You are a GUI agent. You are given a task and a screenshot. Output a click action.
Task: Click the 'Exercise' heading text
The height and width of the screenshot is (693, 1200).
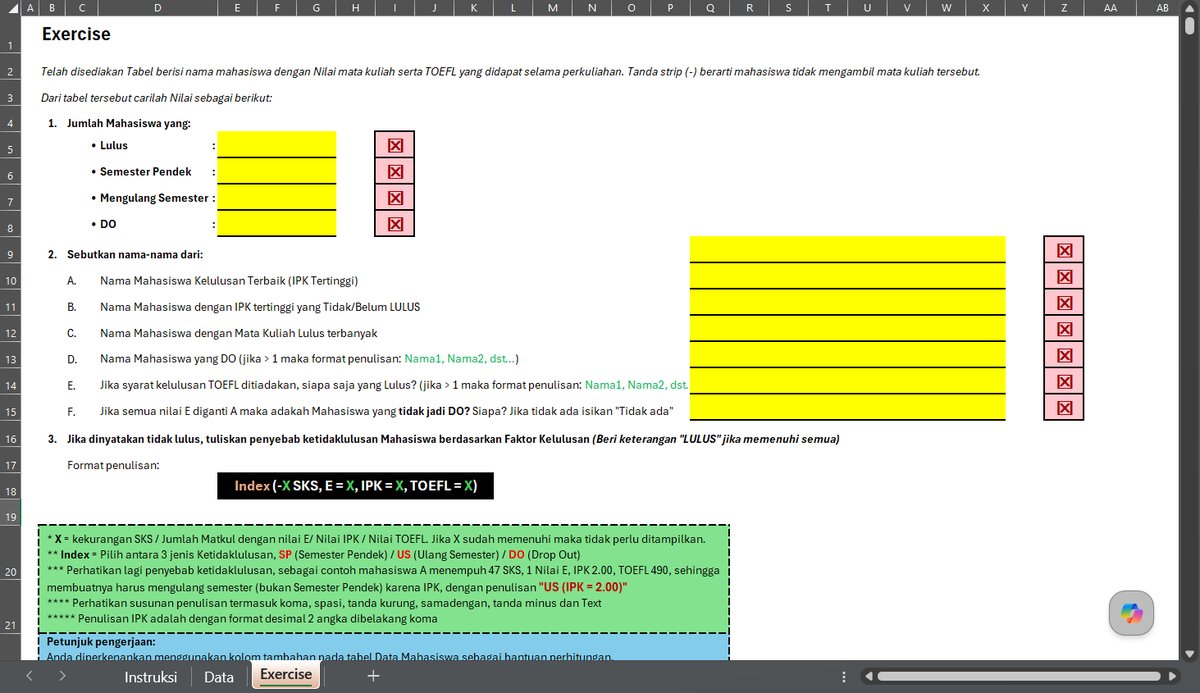click(76, 34)
